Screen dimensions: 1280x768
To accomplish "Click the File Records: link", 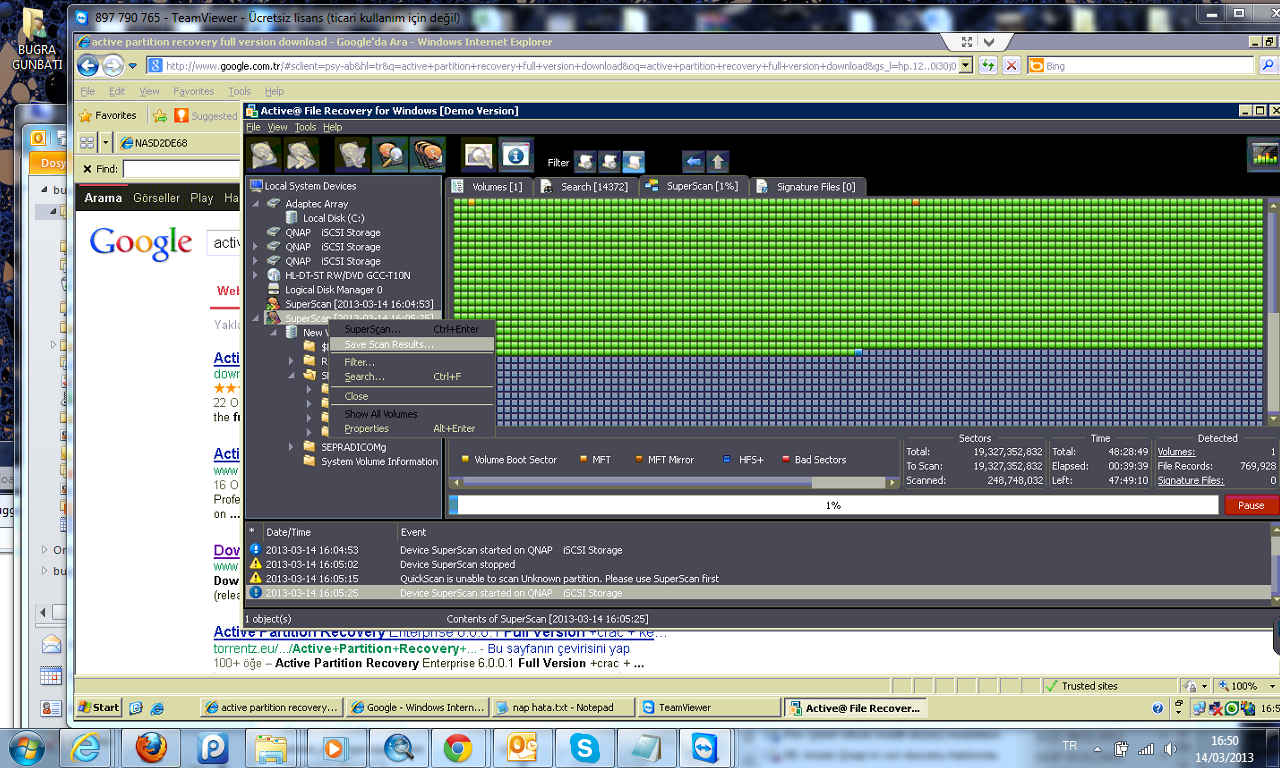I will 1185,466.
